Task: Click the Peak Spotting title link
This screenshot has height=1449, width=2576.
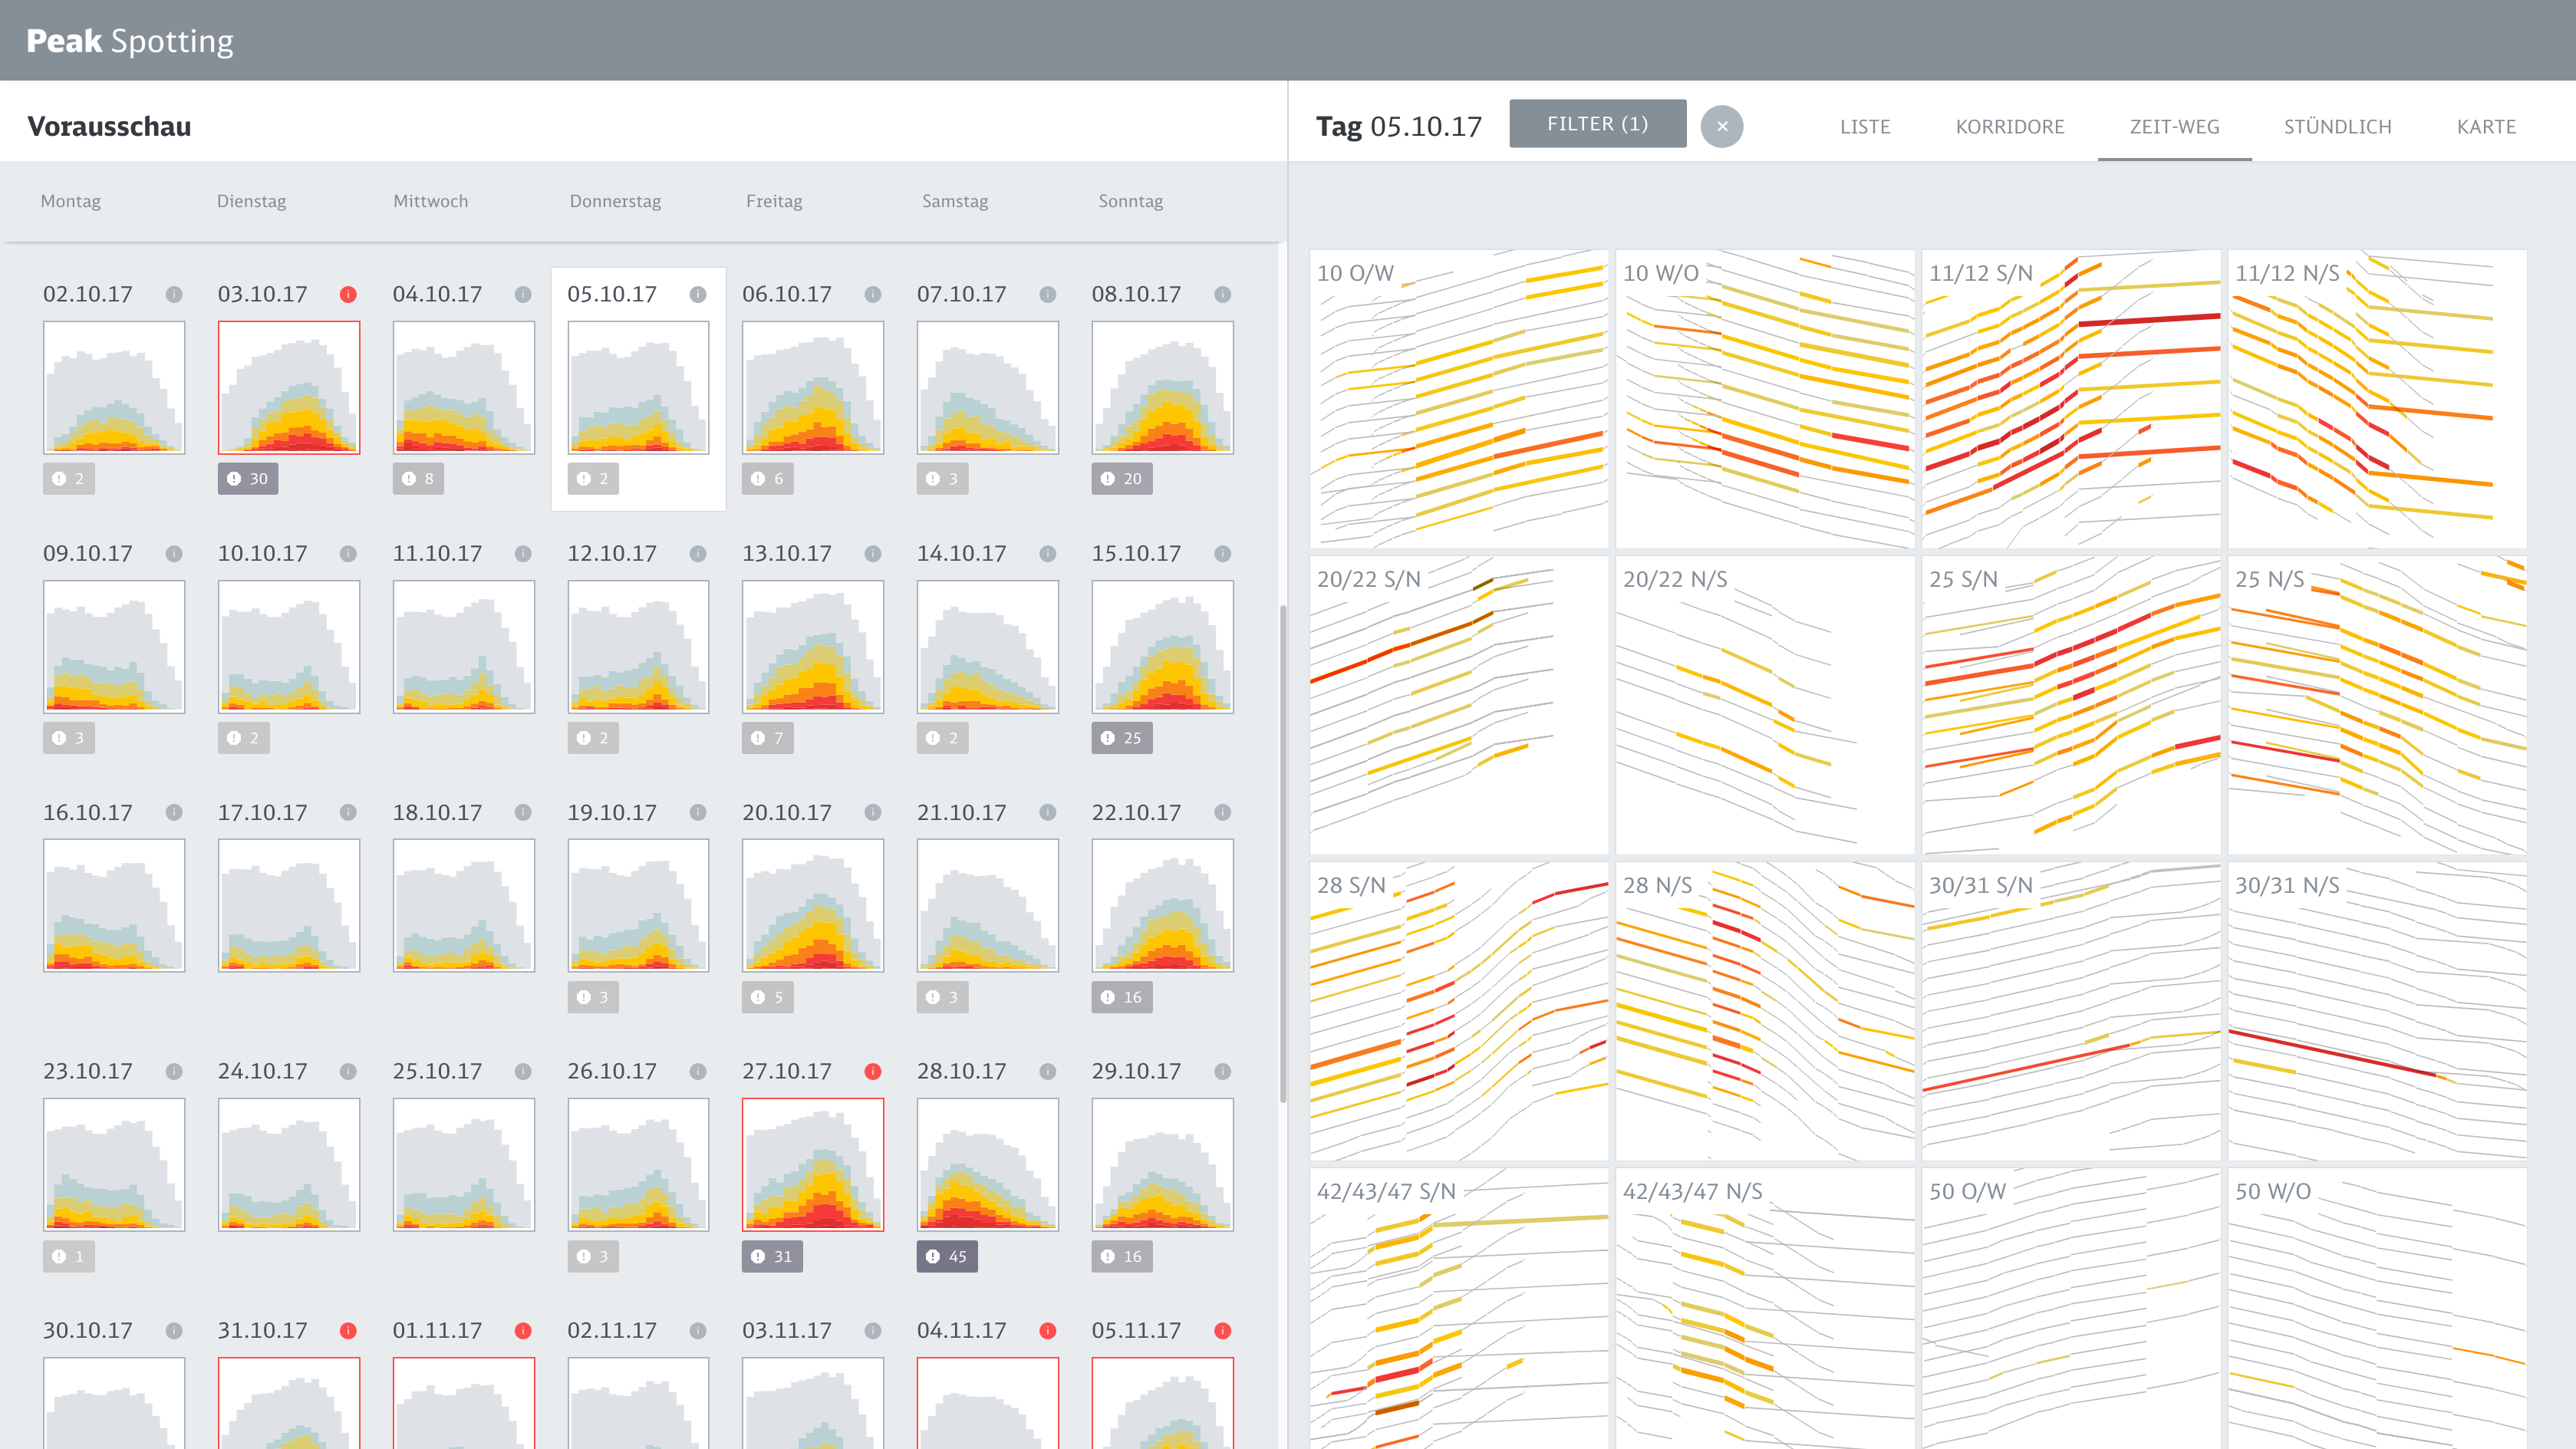Action: 129,40
